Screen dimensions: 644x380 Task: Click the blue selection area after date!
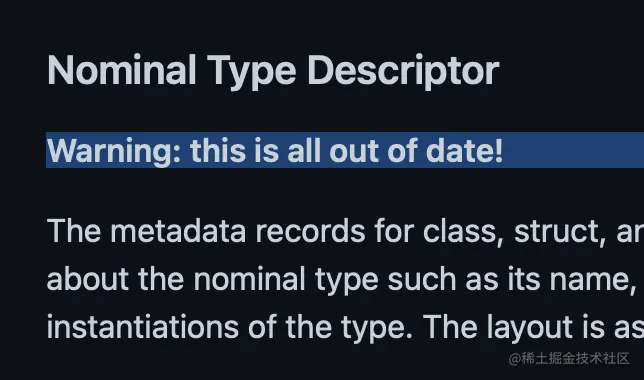(573, 150)
